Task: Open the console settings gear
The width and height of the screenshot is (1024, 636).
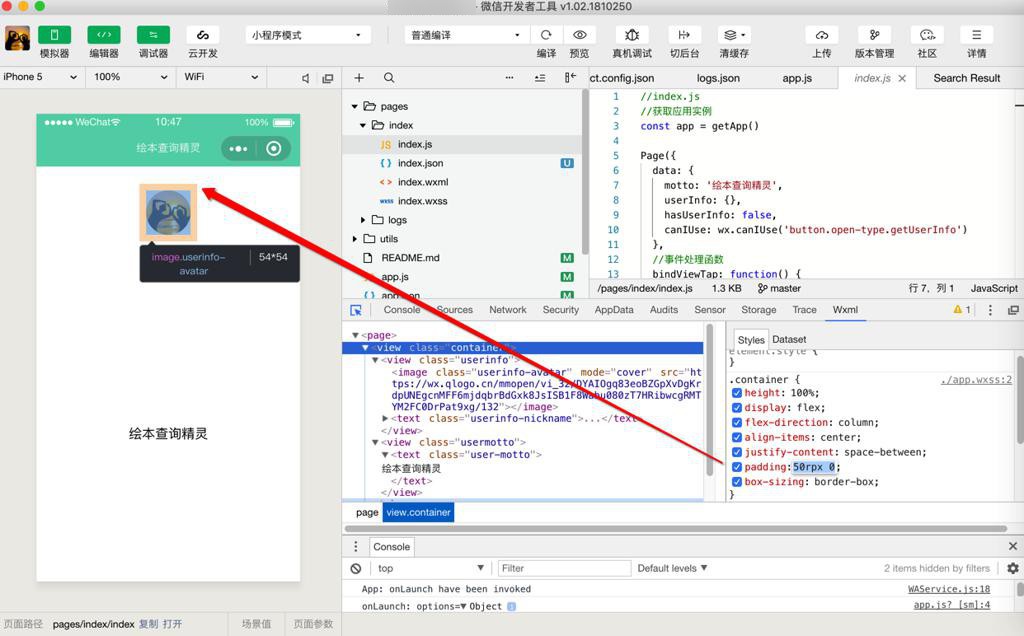Action: point(1013,568)
